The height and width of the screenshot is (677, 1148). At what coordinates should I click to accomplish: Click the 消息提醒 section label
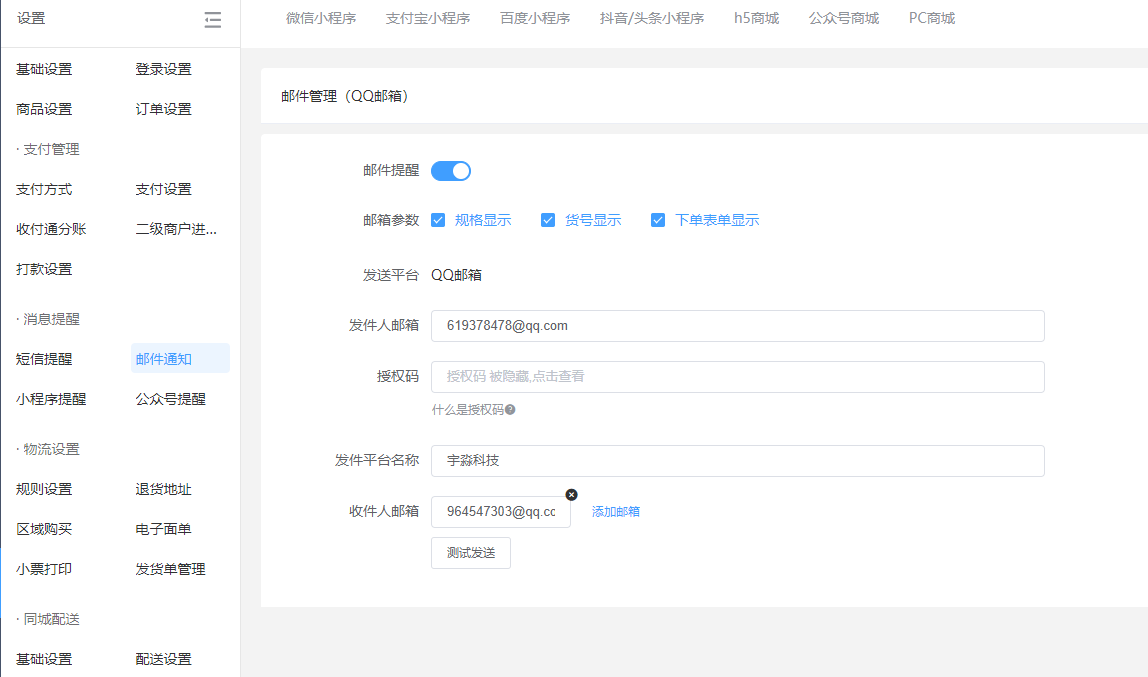coord(51,319)
